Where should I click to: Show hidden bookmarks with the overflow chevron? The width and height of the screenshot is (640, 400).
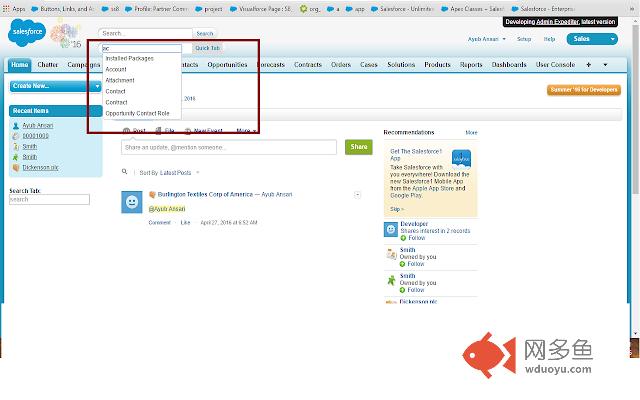632,9
